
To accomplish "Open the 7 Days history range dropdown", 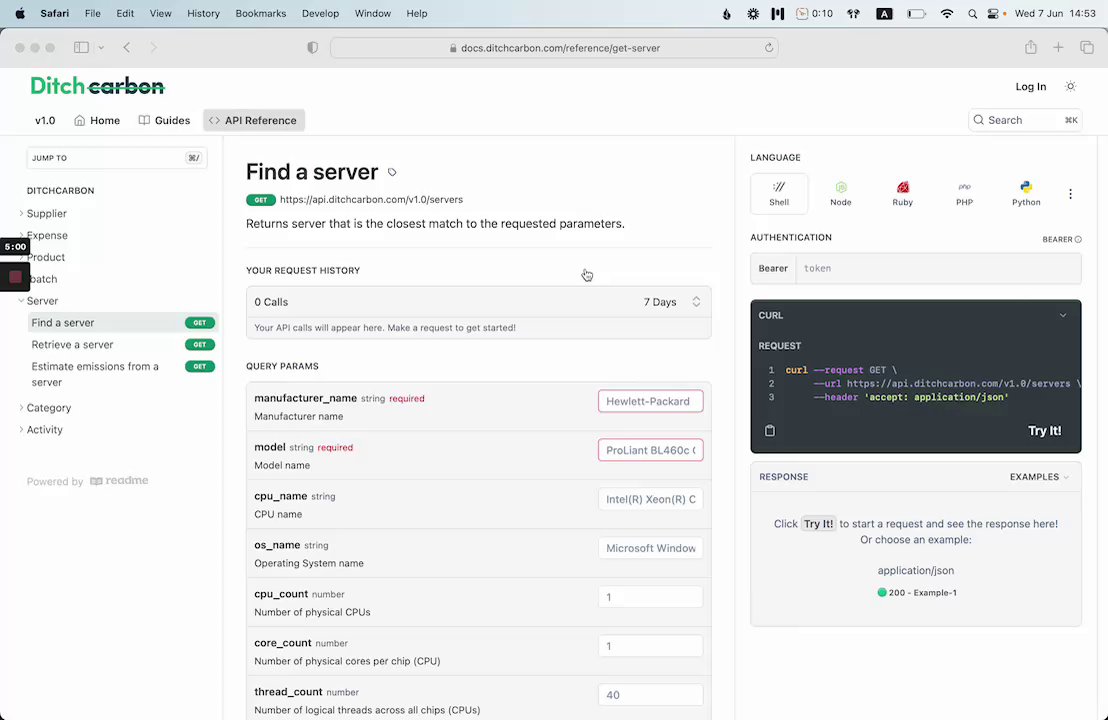I will (671, 302).
